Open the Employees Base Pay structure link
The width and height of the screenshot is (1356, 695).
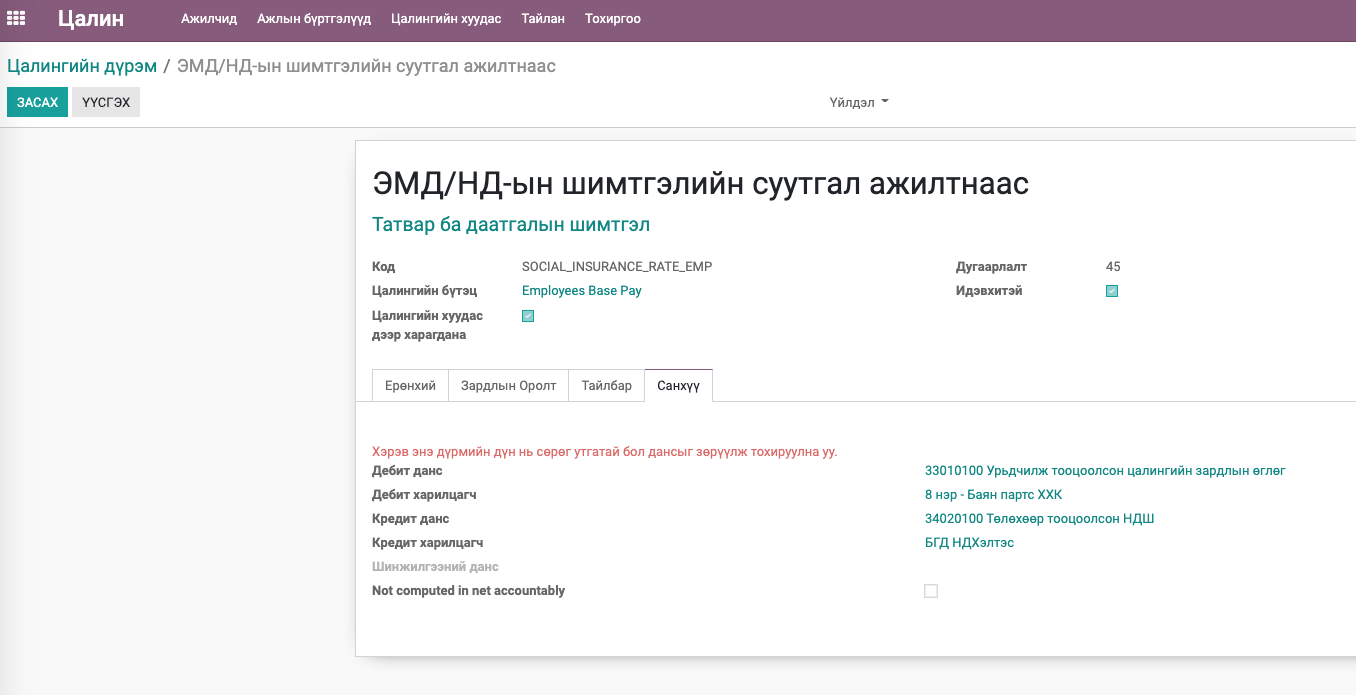pos(582,291)
